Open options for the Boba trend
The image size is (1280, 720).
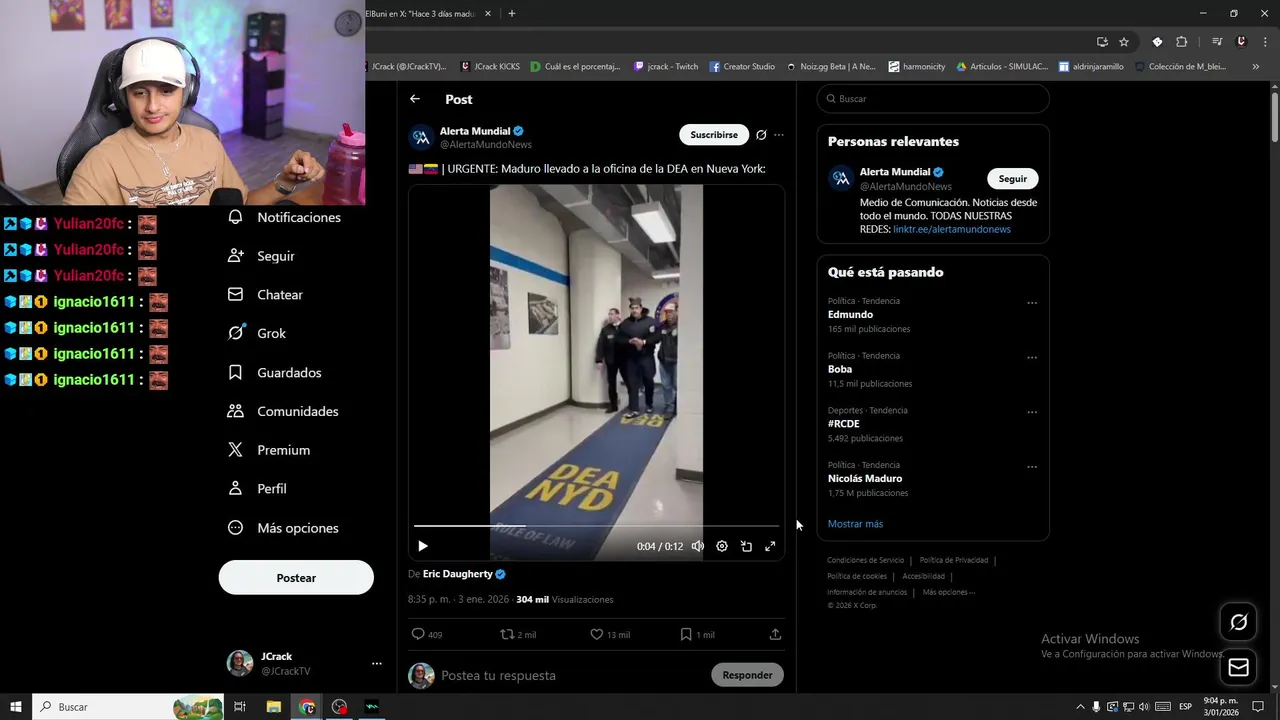click(1032, 358)
